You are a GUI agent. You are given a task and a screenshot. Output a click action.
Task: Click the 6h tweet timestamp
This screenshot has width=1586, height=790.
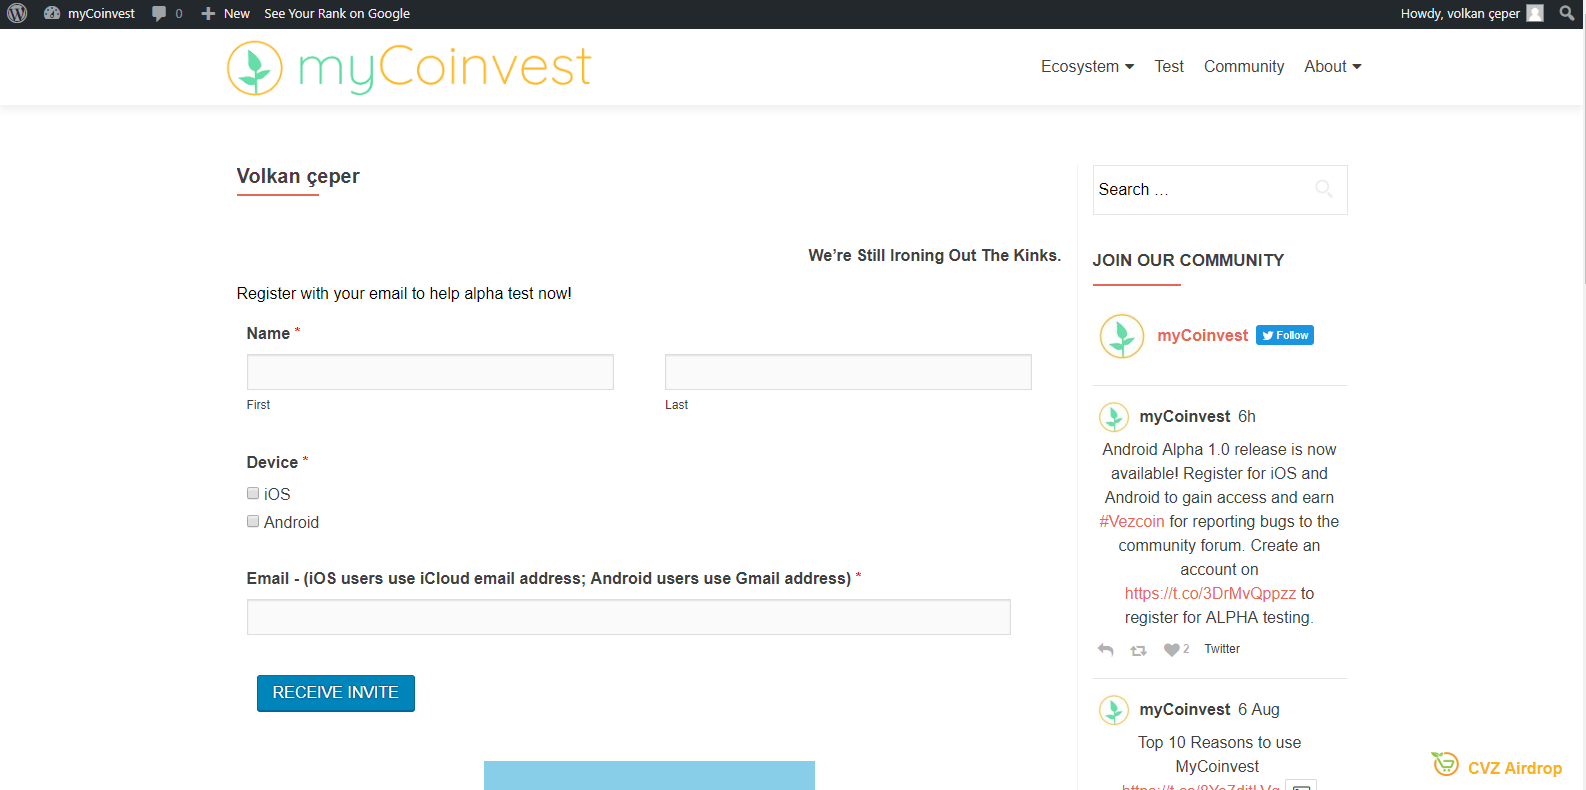(x=1247, y=416)
